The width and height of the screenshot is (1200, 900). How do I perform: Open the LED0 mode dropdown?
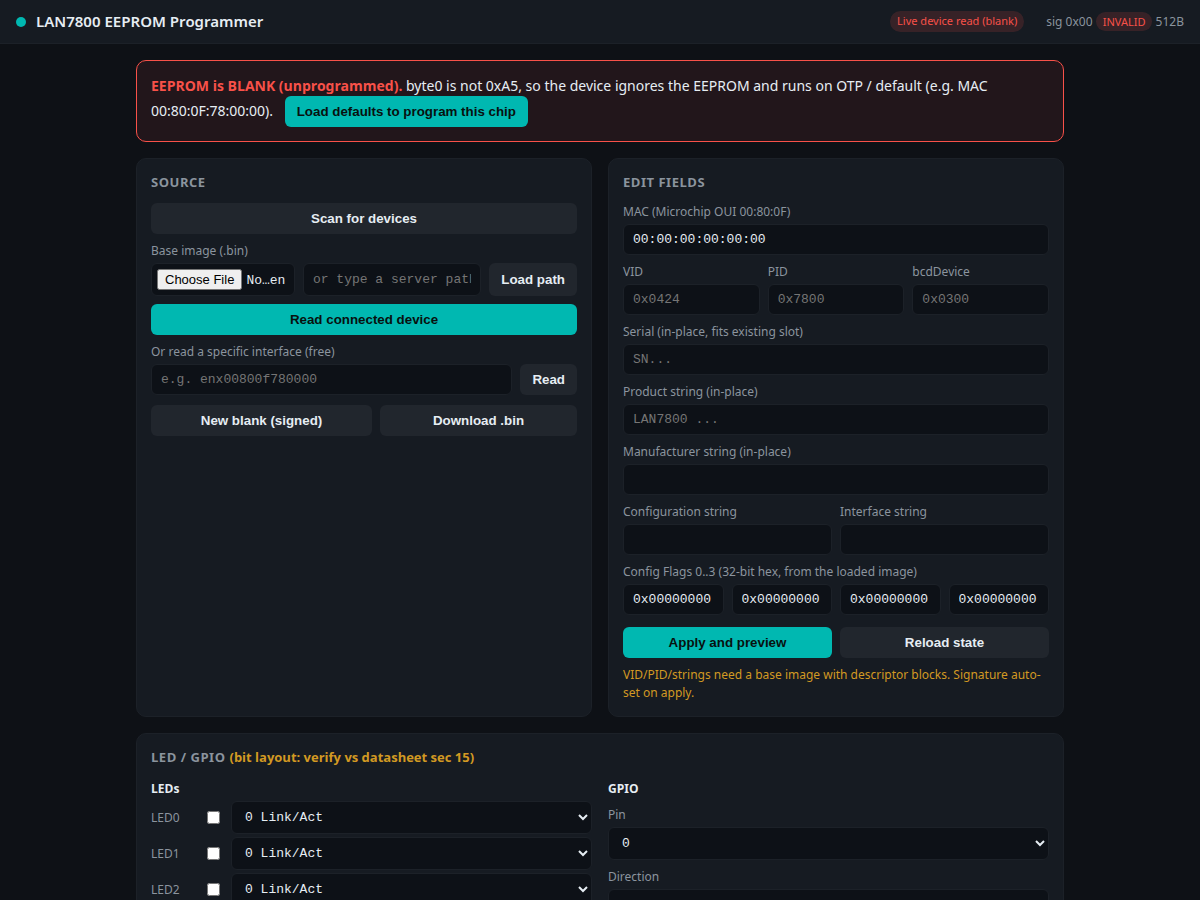[x=411, y=817]
